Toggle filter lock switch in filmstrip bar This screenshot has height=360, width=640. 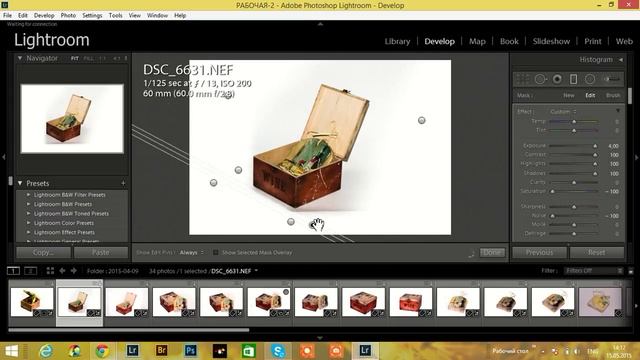coord(631,271)
